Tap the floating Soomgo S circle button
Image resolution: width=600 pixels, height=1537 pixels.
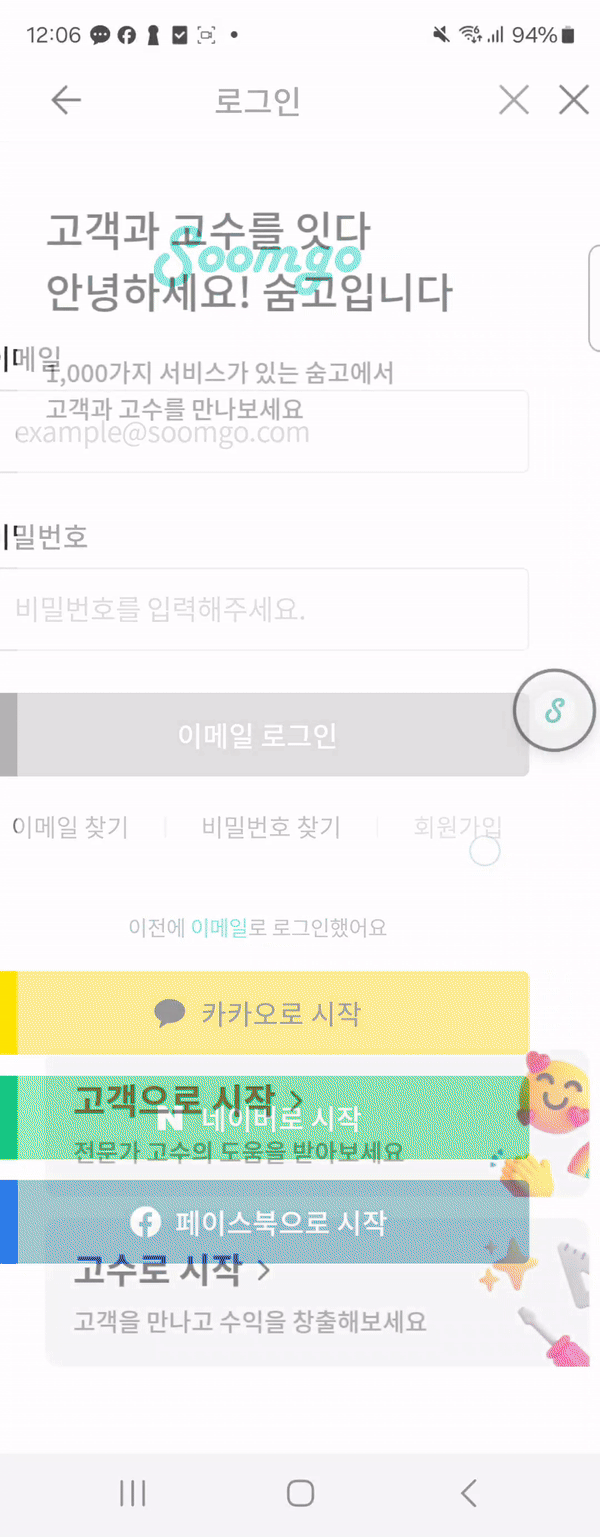point(554,711)
